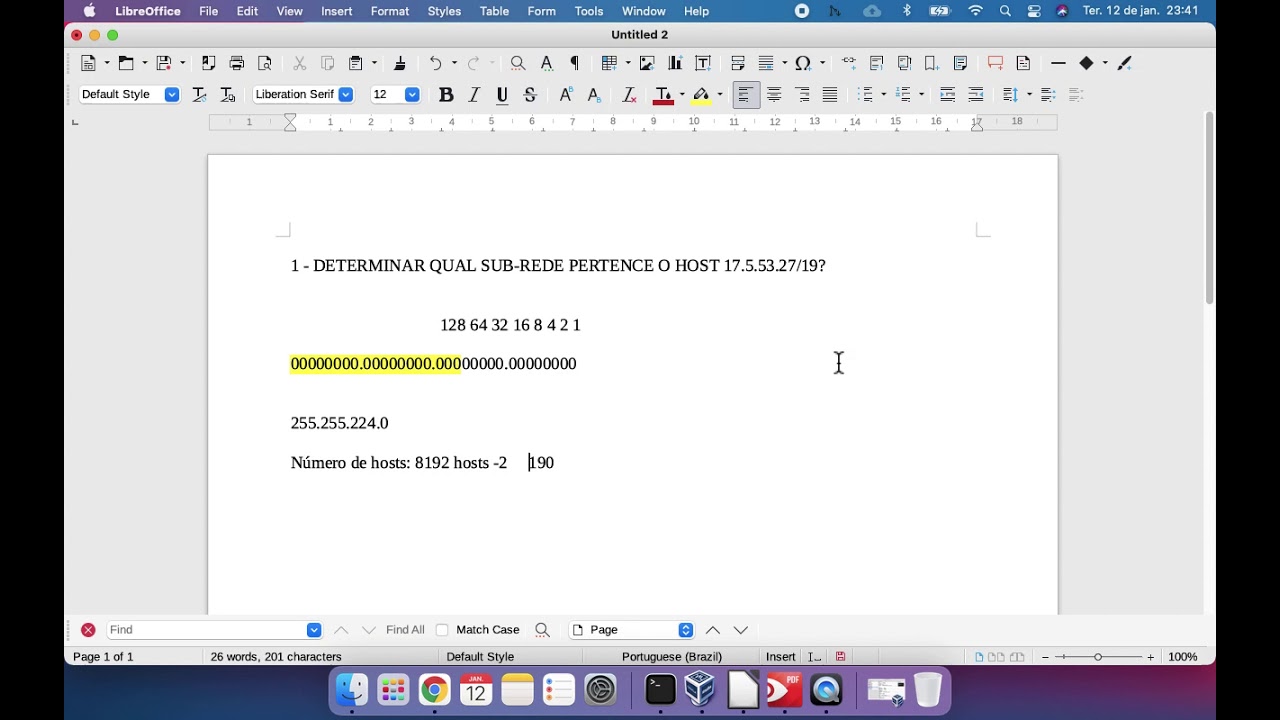Open the highlighting color dropdown arrow
This screenshot has width=1280, height=720.
tap(719, 95)
